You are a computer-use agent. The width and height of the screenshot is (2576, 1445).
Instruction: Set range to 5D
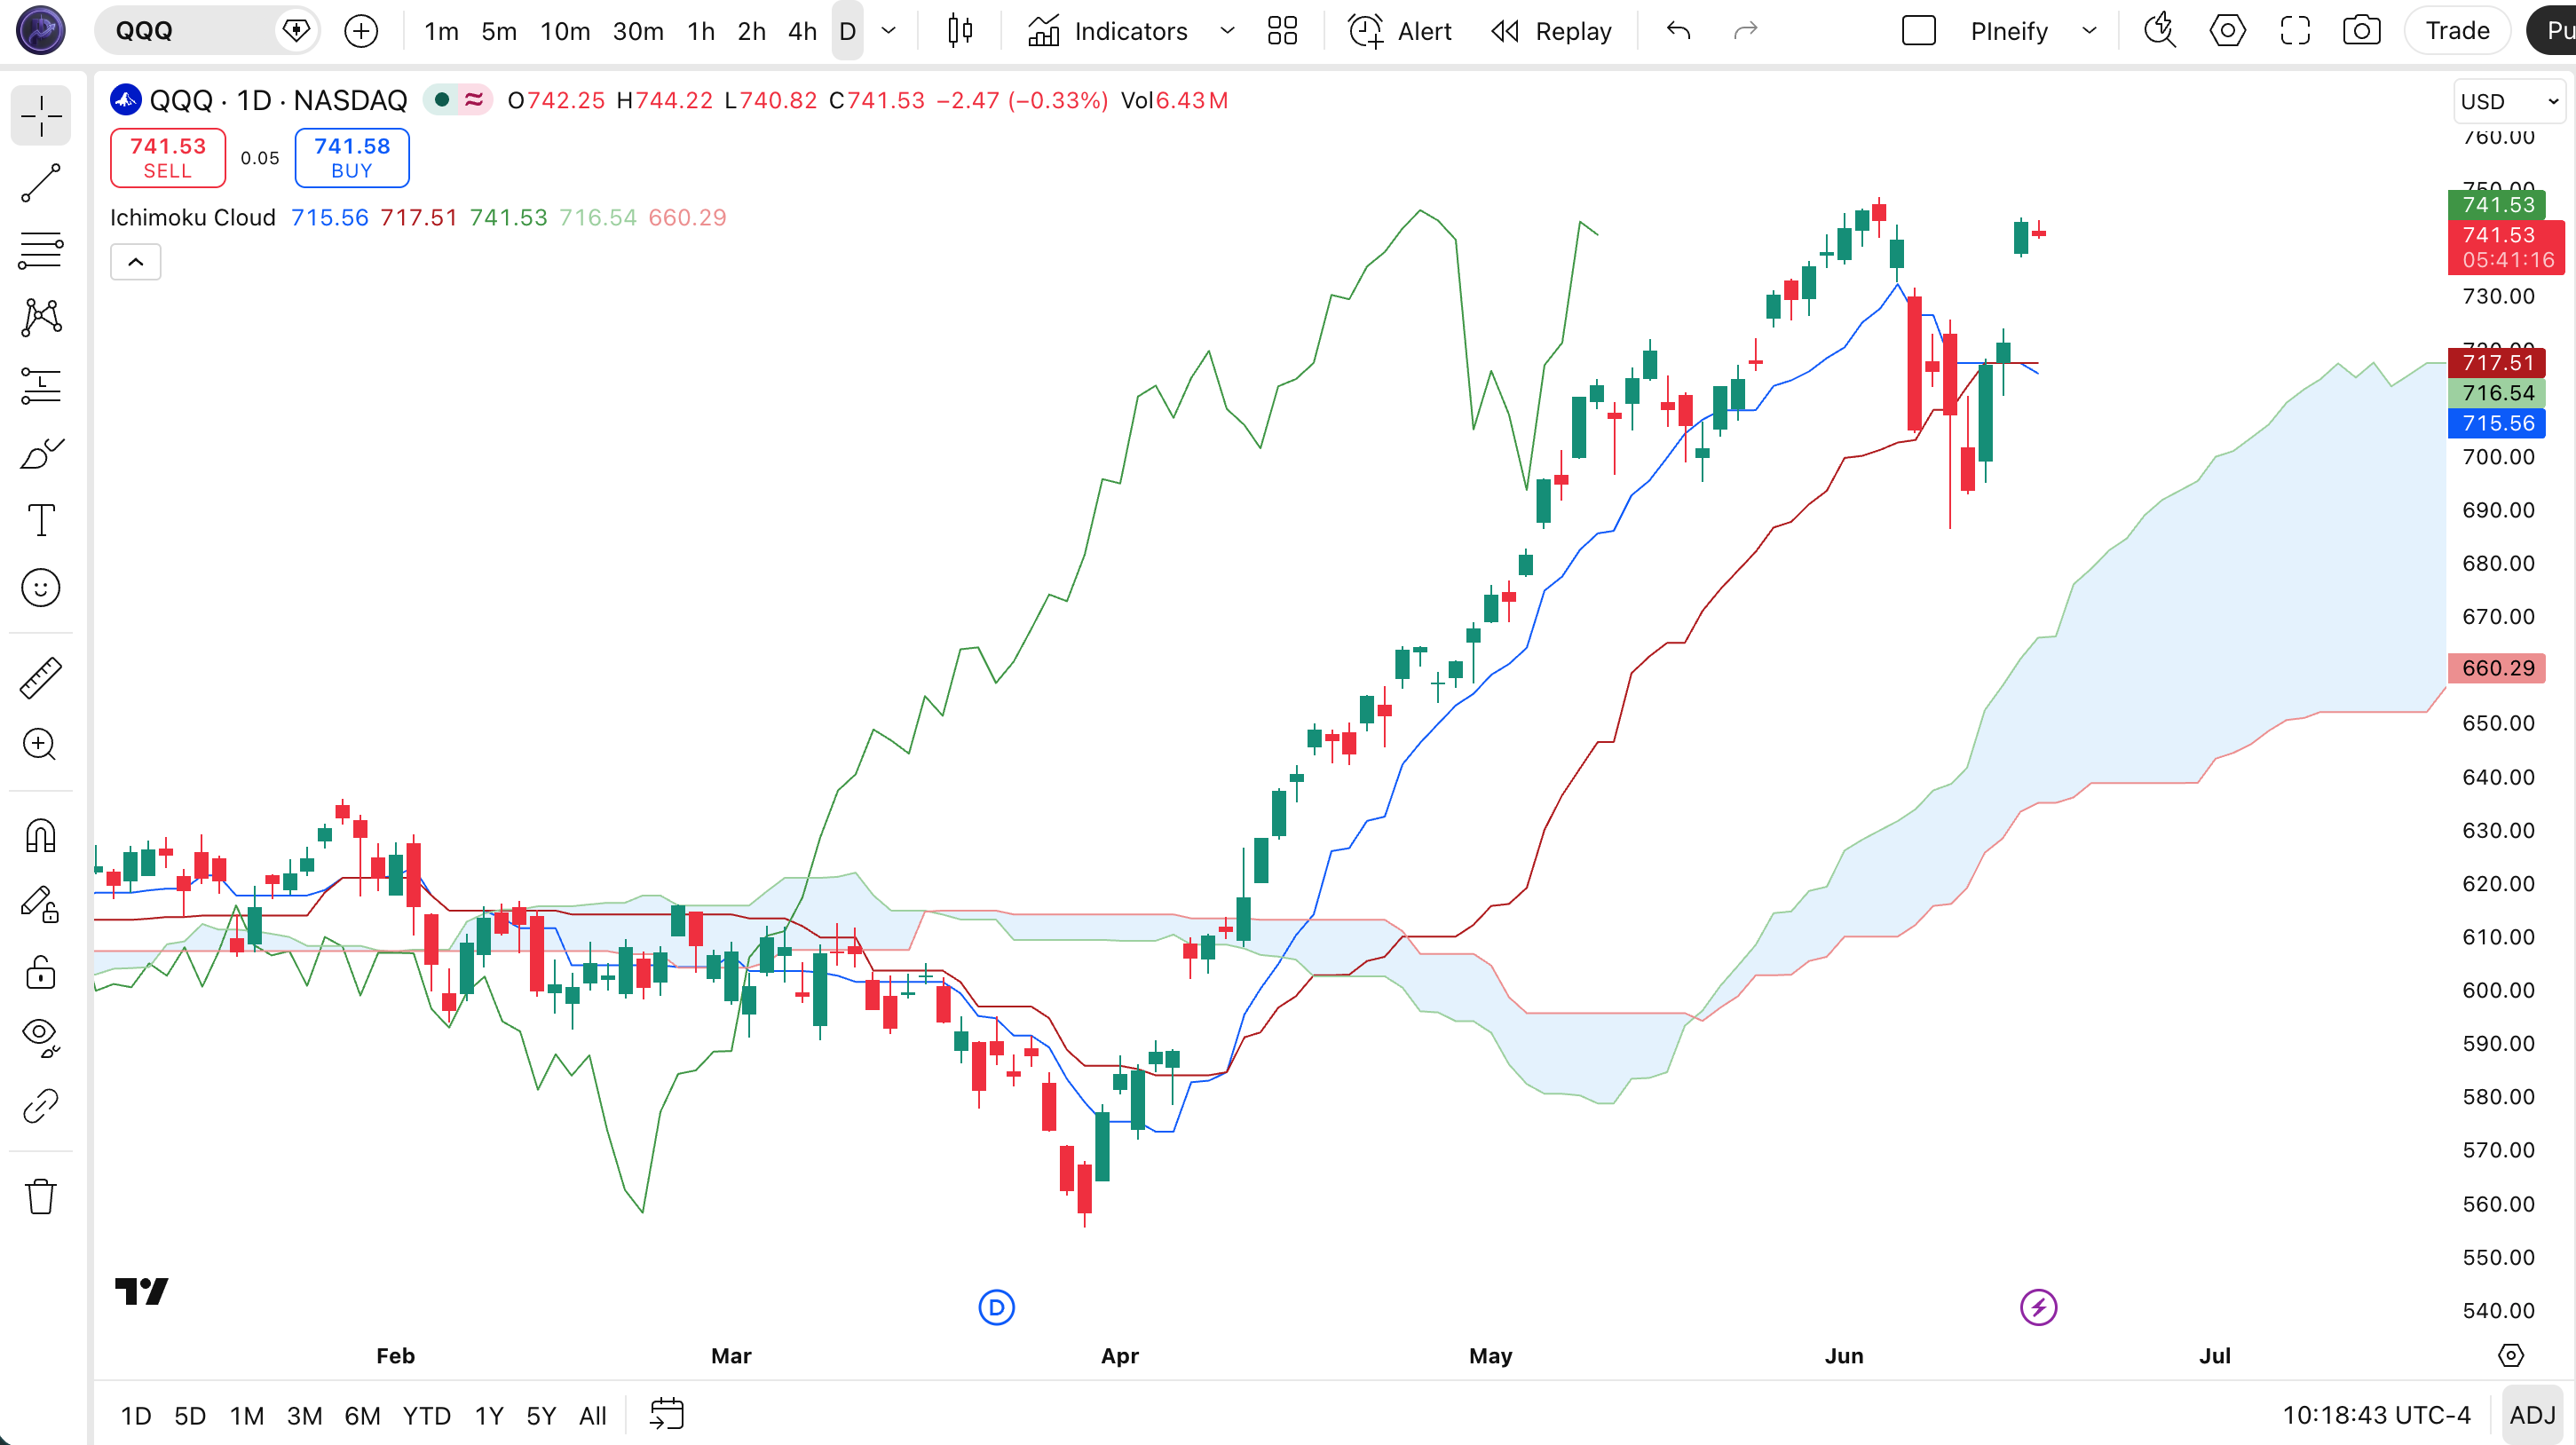(x=190, y=1415)
